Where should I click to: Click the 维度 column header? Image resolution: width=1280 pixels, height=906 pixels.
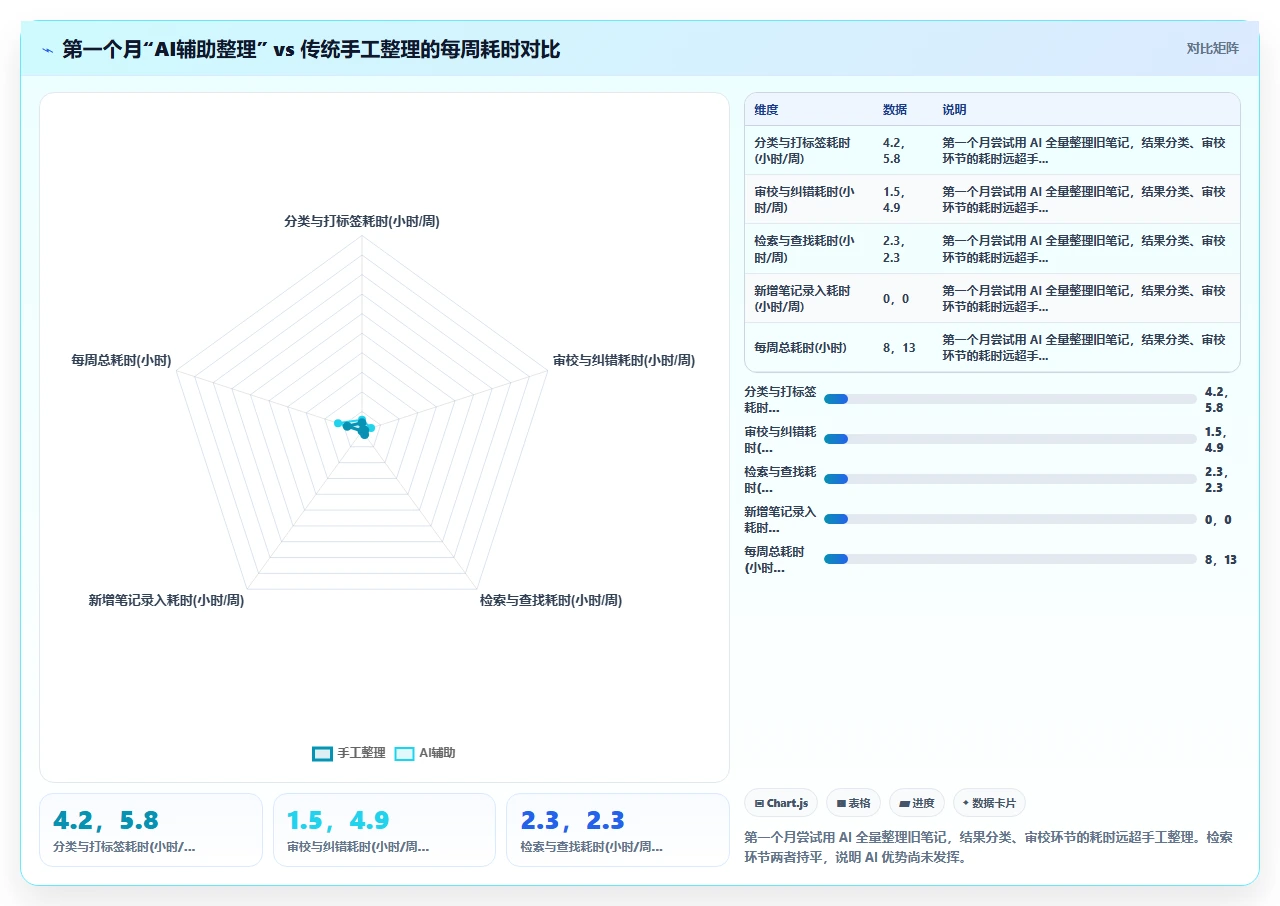pos(766,110)
